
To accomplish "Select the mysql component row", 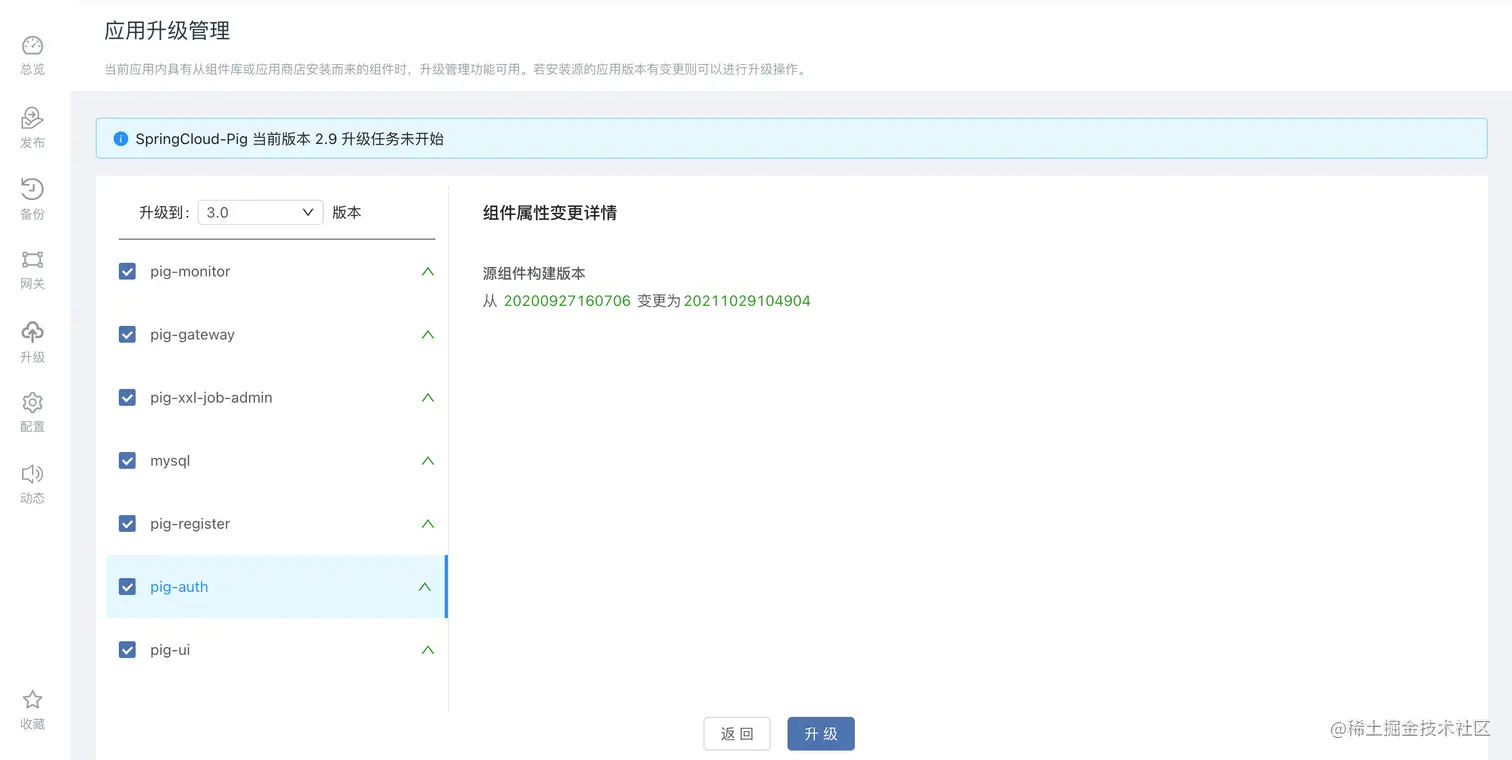I will point(276,460).
